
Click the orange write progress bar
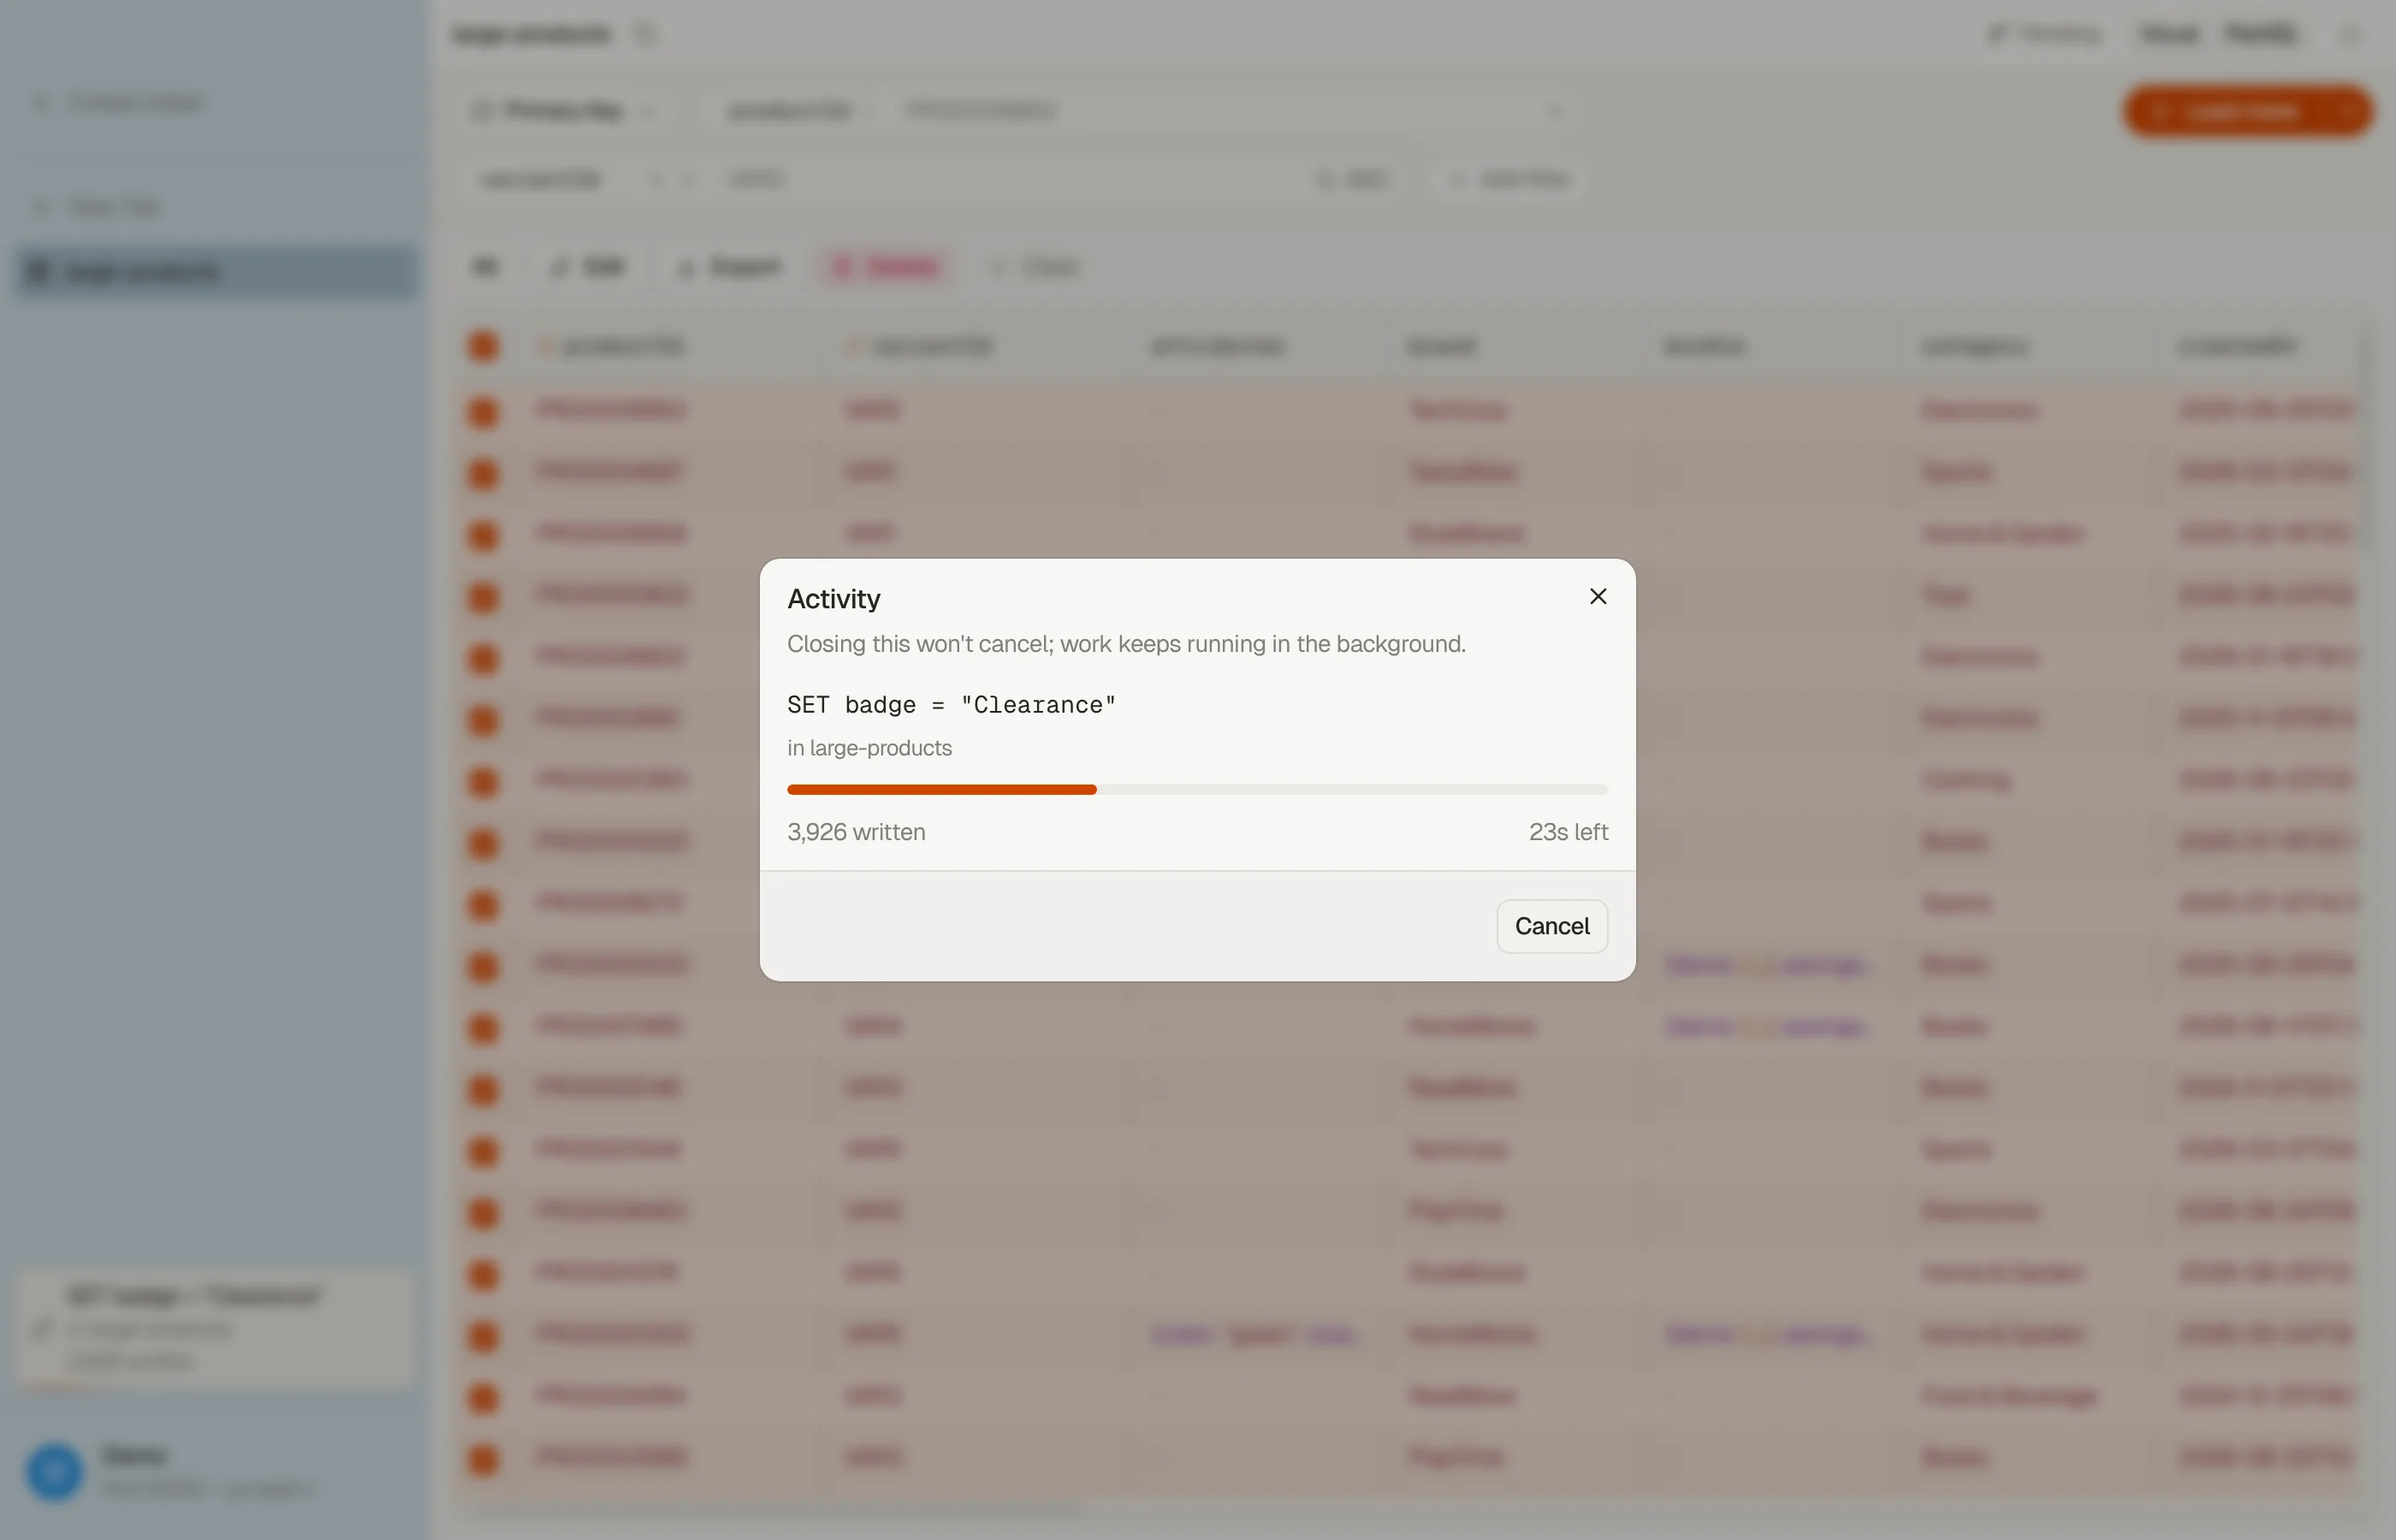click(1197, 790)
